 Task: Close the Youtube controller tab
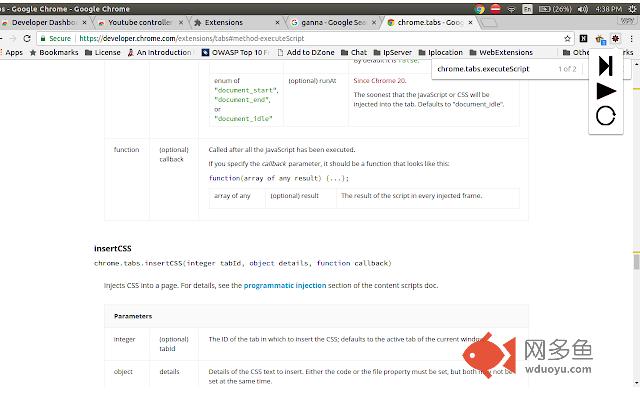(181, 22)
